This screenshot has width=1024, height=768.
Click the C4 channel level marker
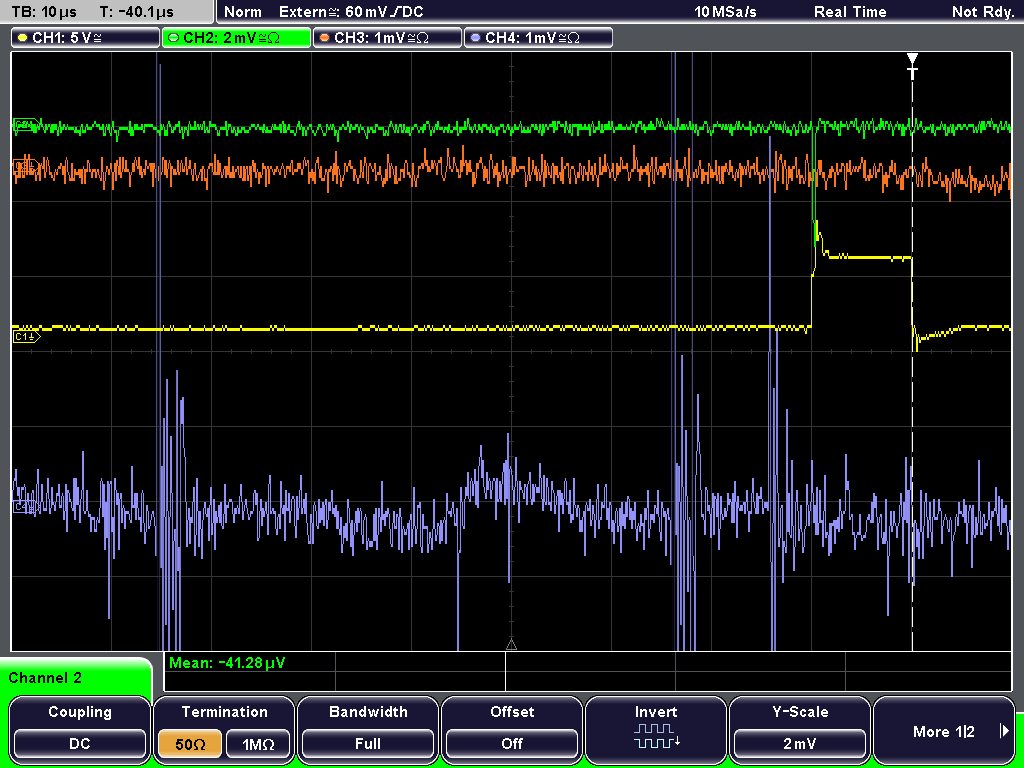[x=25, y=507]
